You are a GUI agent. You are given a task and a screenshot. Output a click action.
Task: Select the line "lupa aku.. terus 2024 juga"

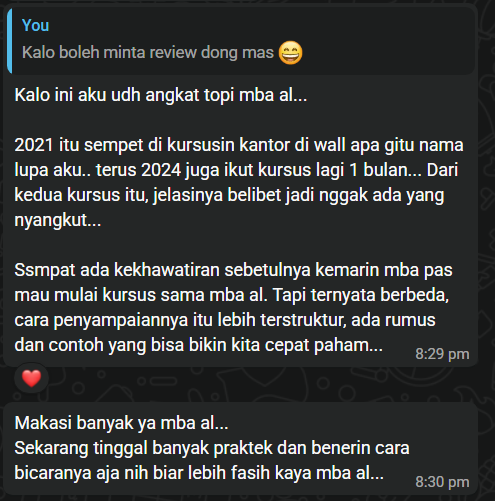pos(236,170)
